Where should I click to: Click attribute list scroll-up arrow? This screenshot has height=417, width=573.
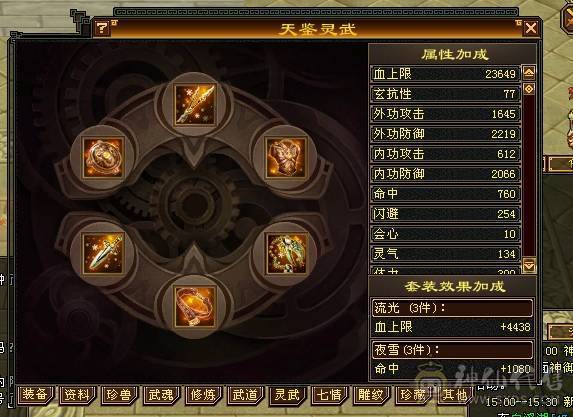[529, 73]
